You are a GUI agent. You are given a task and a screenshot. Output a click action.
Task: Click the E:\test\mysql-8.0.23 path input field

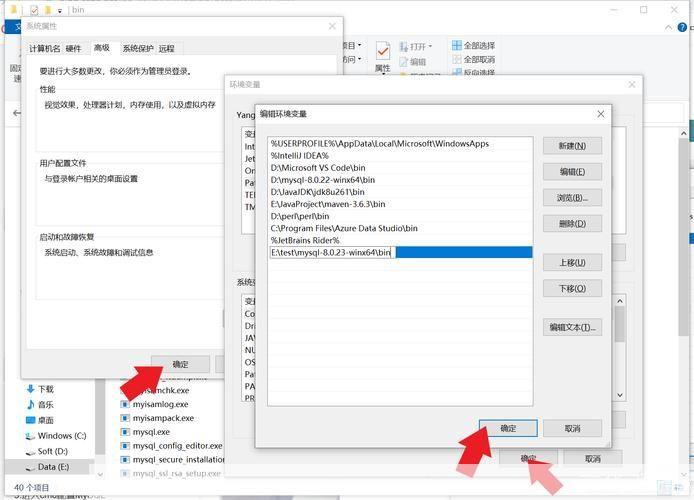pyautogui.click(x=332, y=253)
